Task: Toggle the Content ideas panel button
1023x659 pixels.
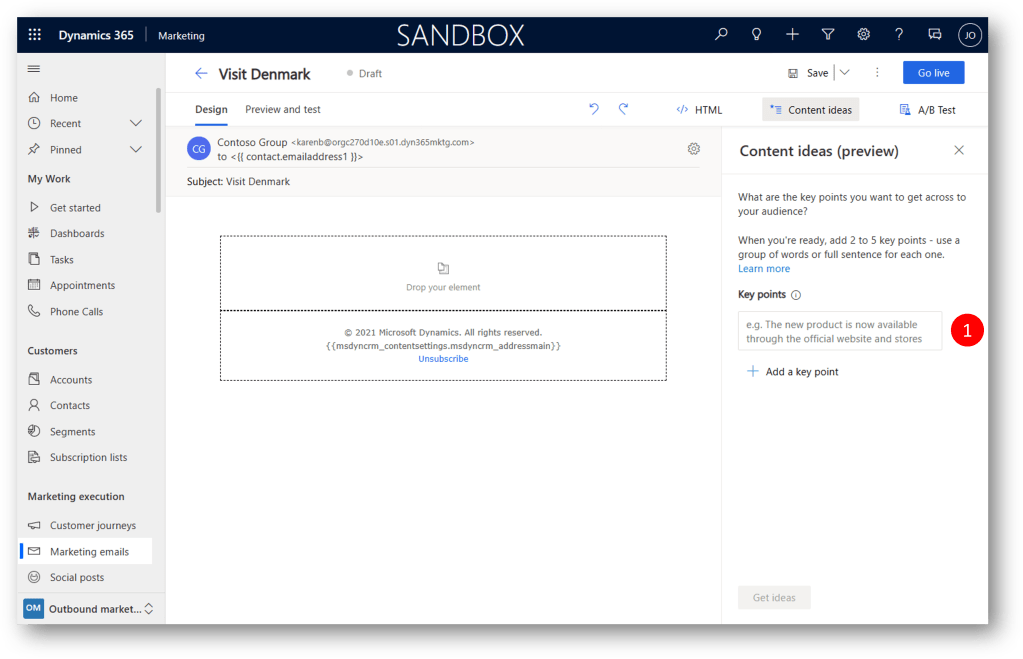Action: point(810,110)
